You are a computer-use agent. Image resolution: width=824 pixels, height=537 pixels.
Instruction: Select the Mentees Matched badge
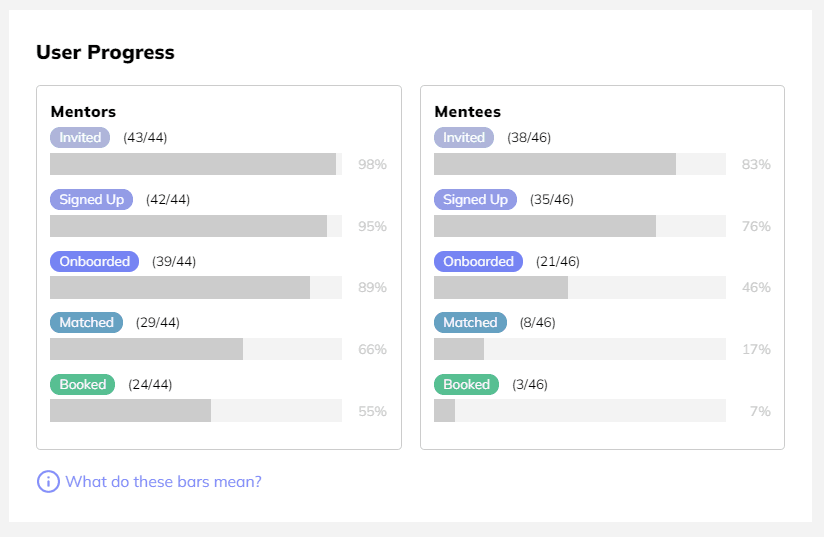(x=470, y=323)
